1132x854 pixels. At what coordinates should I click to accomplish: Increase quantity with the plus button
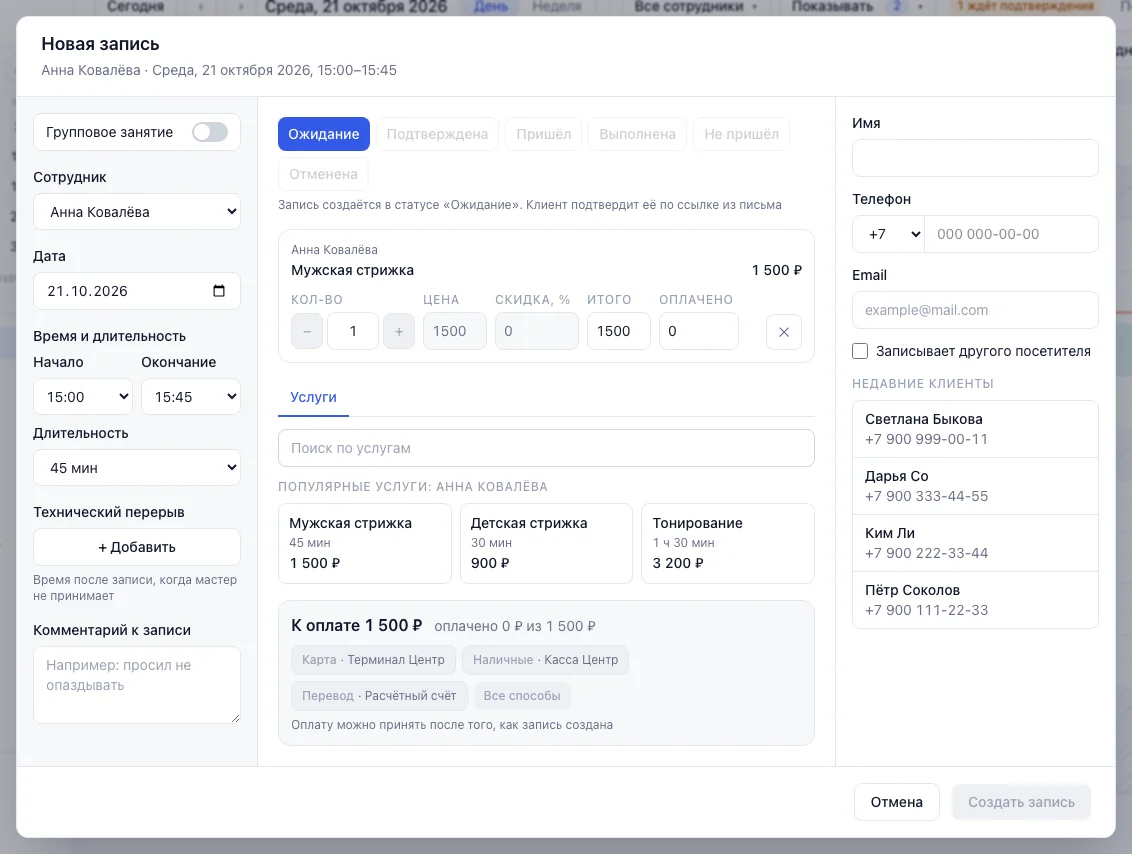pos(399,331)
